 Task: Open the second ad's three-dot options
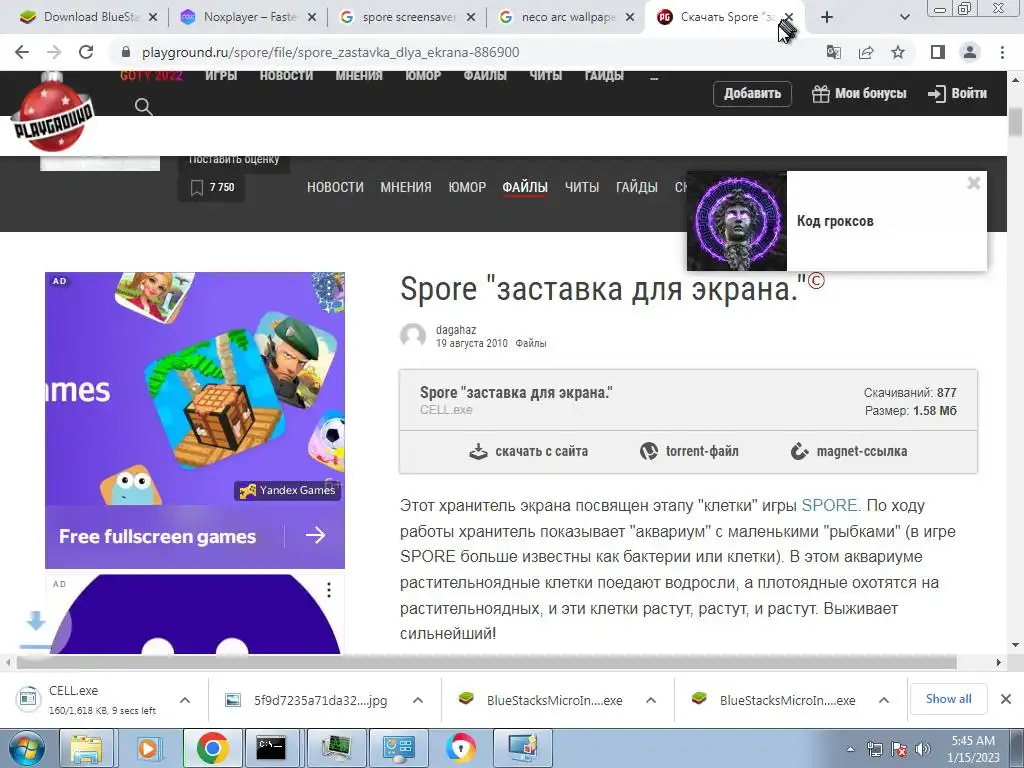coord(328,590)
